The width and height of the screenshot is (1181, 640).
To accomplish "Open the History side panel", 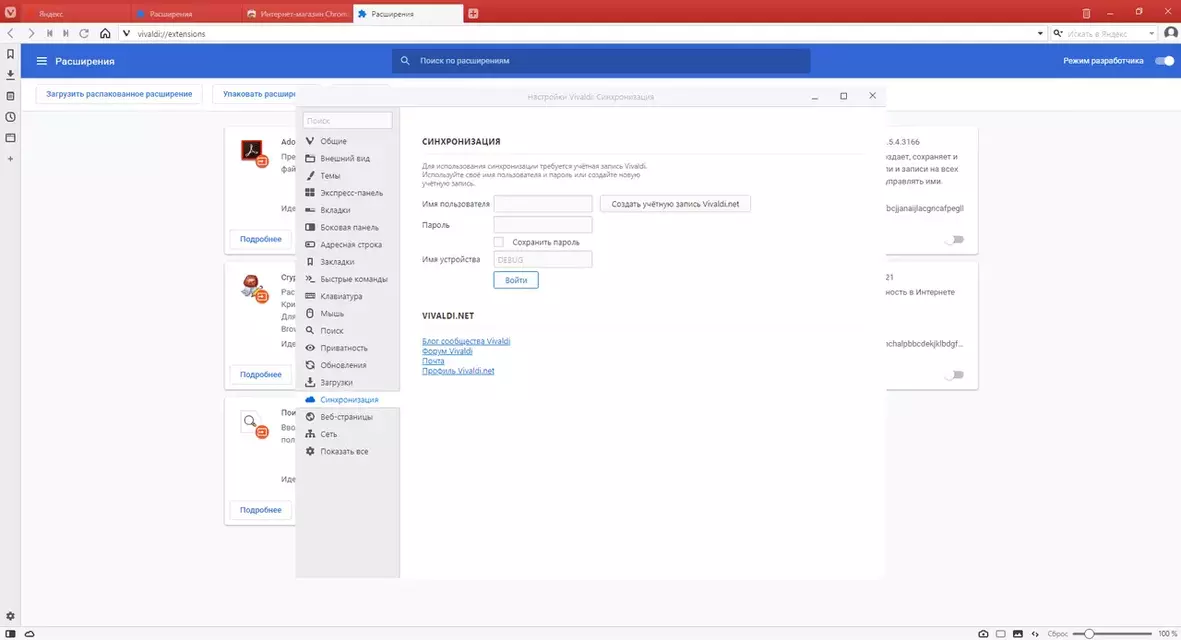I will click(x=11, y=117).
